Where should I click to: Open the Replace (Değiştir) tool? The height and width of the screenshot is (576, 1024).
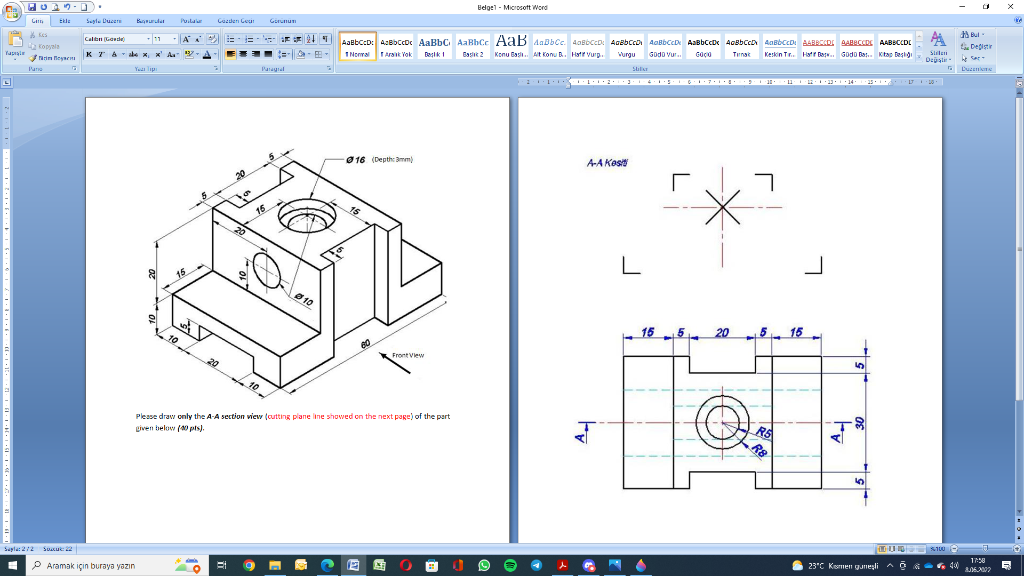pos(976,46)
